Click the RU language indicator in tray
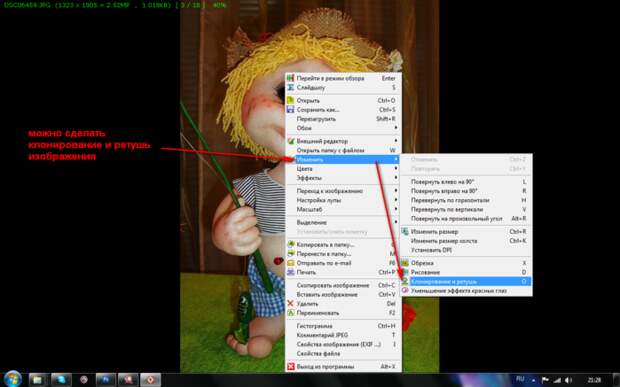Viewport: 620px width, 387px height. tap(520, 379)
